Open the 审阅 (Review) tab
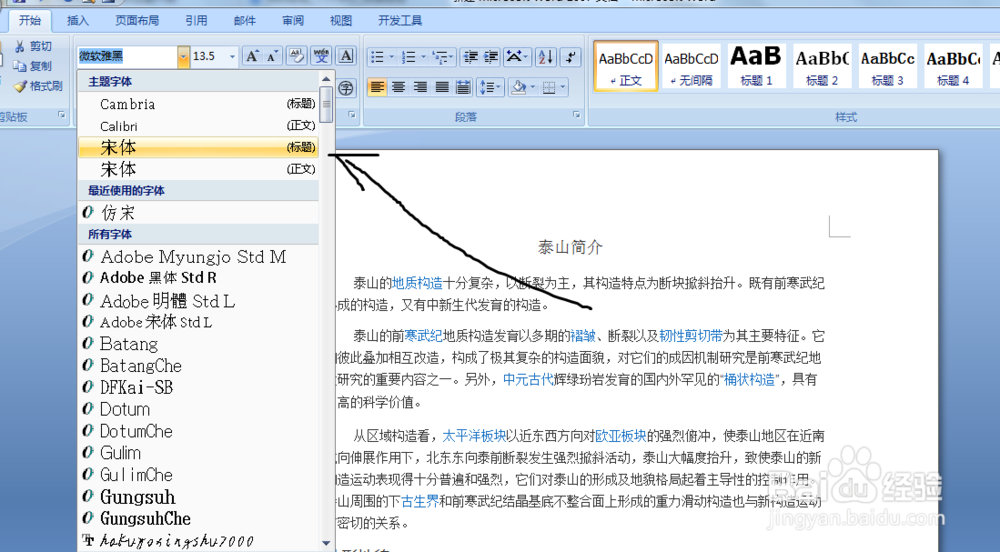Viewport: 1000px width, 552px height. coord(293,20)
